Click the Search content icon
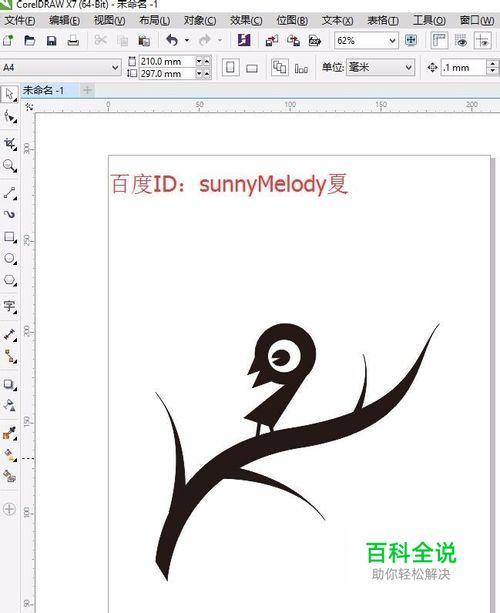500x613 pixels. pos(244,40)
